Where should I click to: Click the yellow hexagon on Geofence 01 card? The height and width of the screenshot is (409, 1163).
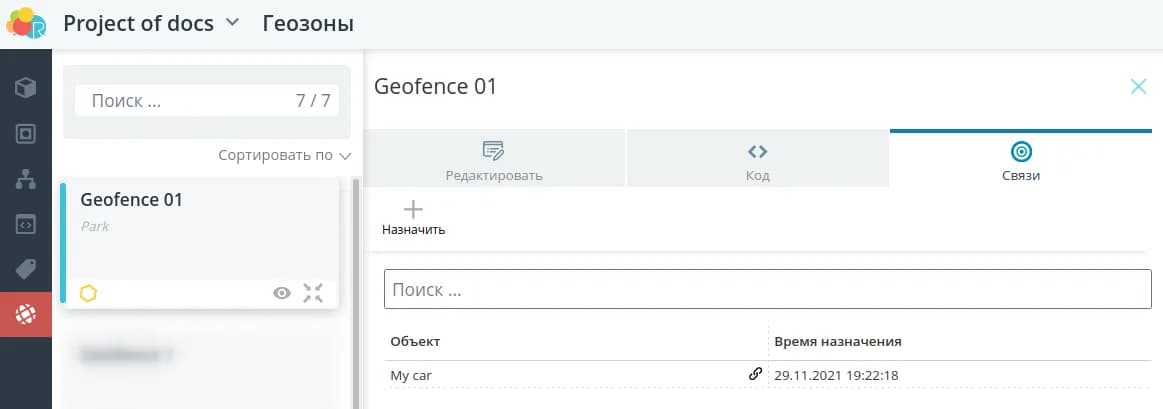[88, 293]
